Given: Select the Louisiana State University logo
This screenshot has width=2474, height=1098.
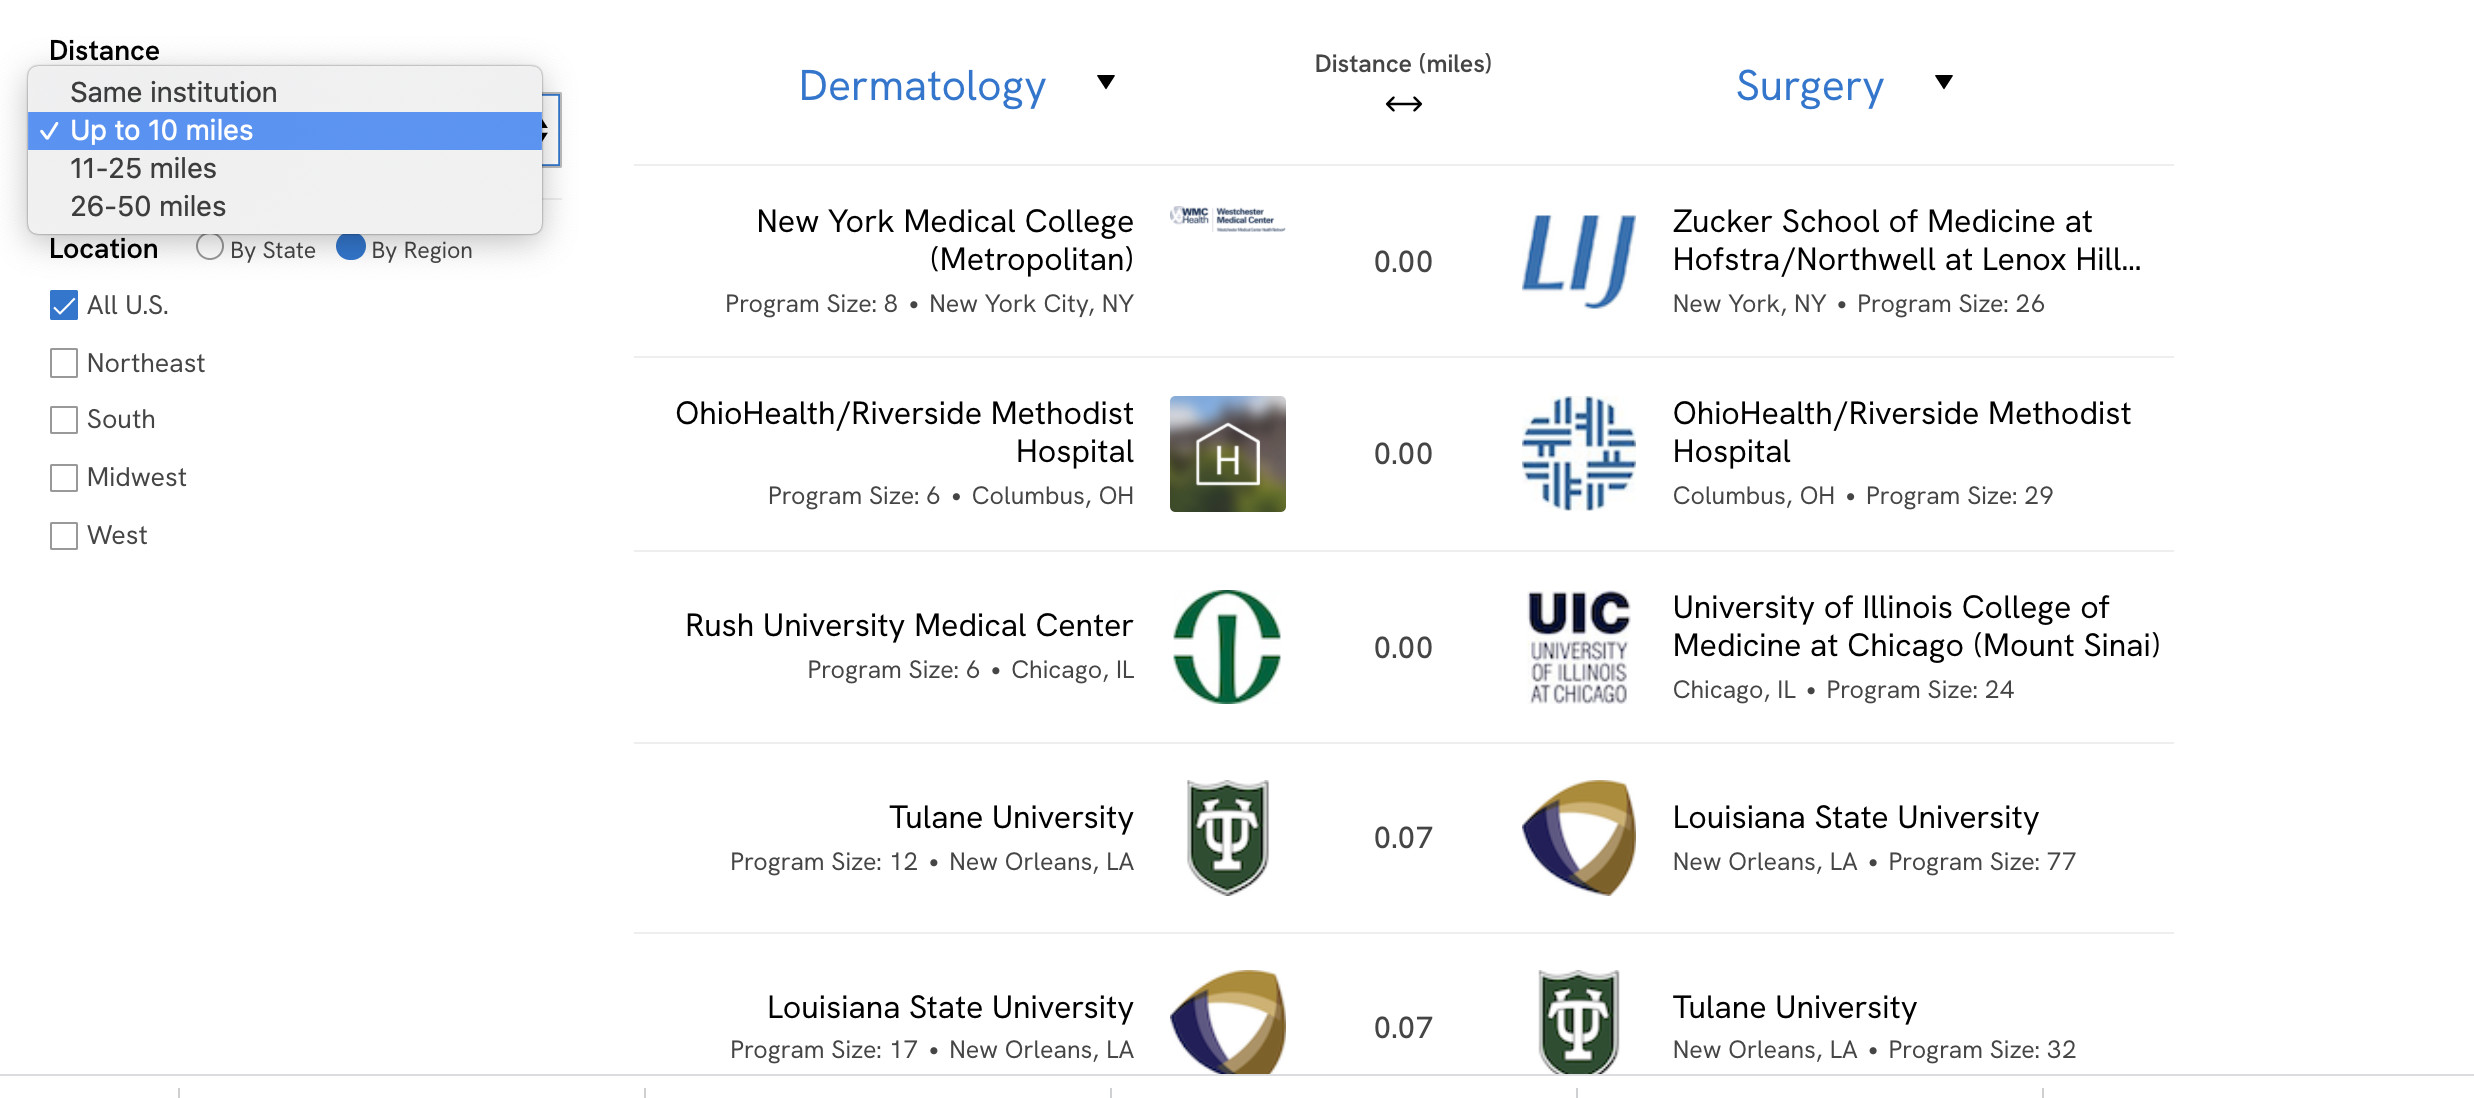Looking at the screenshot, I should pyautogui.click(x=1580, y=837).
